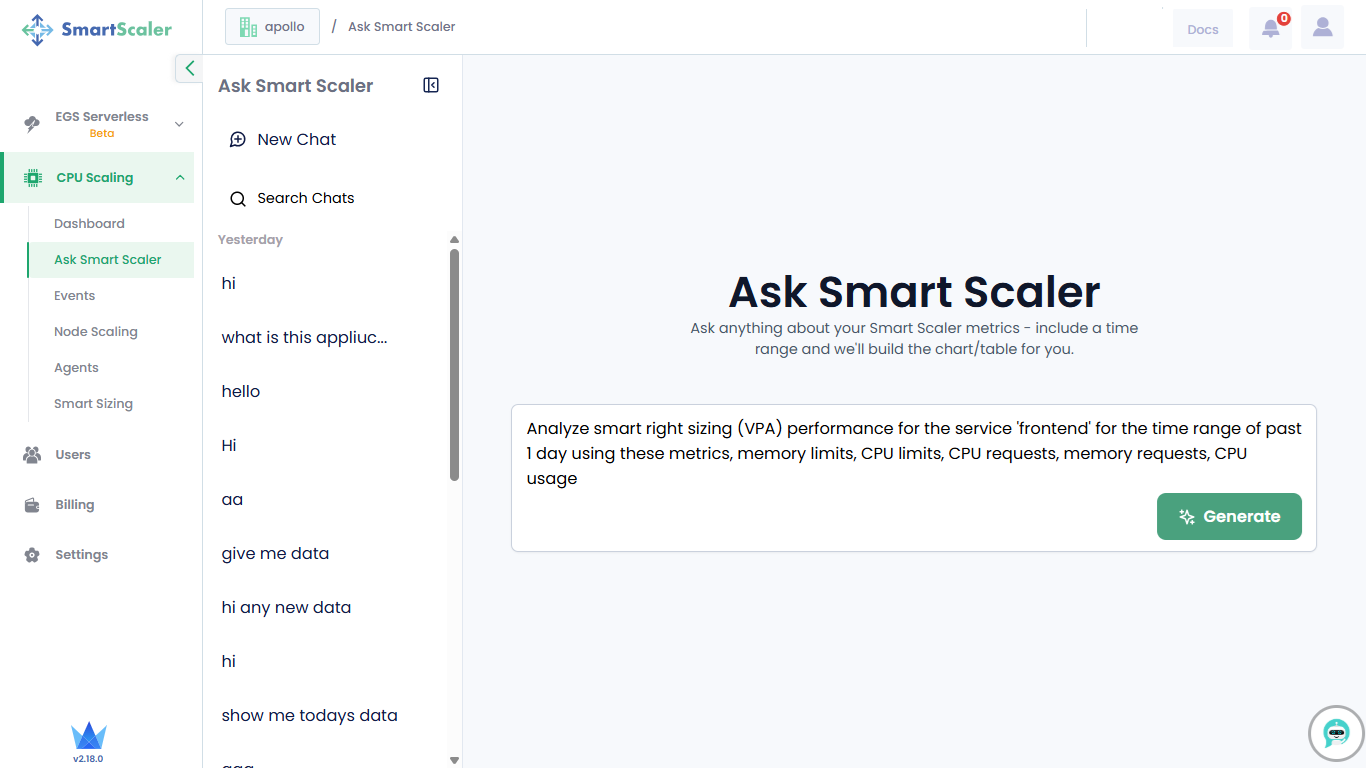Click the Billing wallet icon

32,505
